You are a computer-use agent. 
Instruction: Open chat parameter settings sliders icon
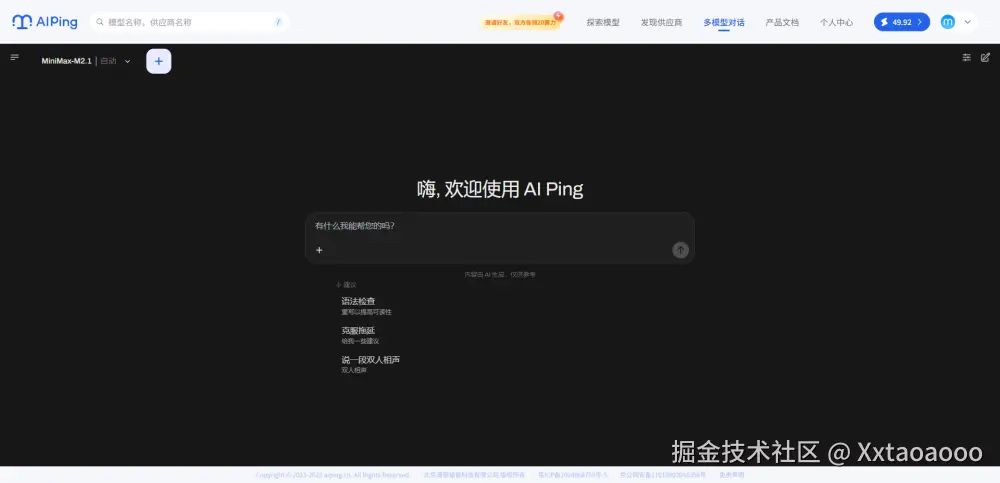click(x=967, y=57)
